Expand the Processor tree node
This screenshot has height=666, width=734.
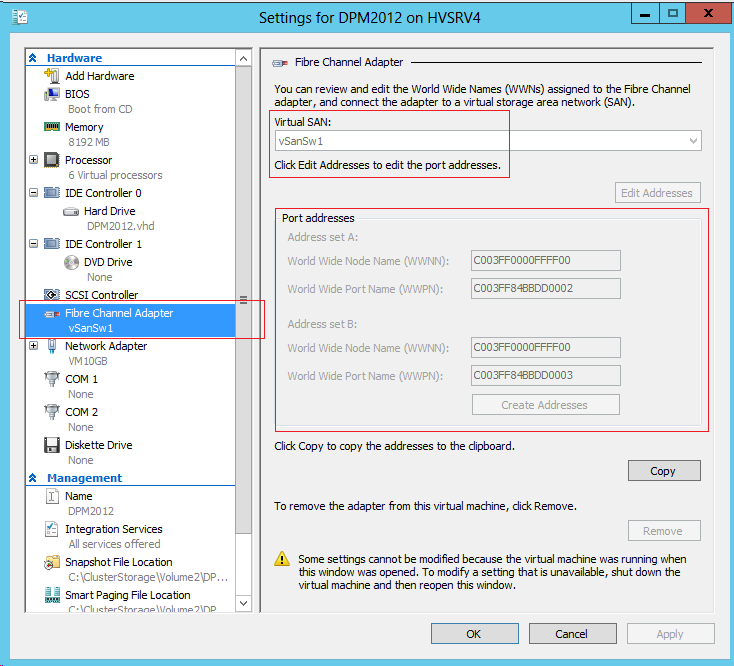click(33, 160)
